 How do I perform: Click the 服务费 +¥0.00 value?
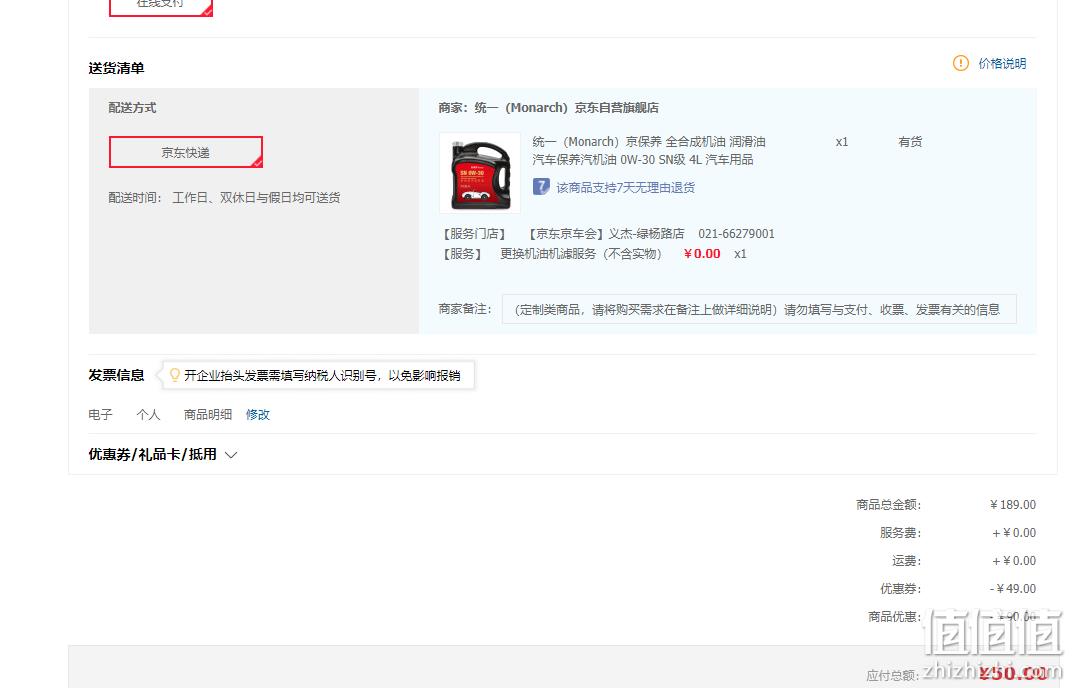pyautogui.click(x=1014, y=533)
